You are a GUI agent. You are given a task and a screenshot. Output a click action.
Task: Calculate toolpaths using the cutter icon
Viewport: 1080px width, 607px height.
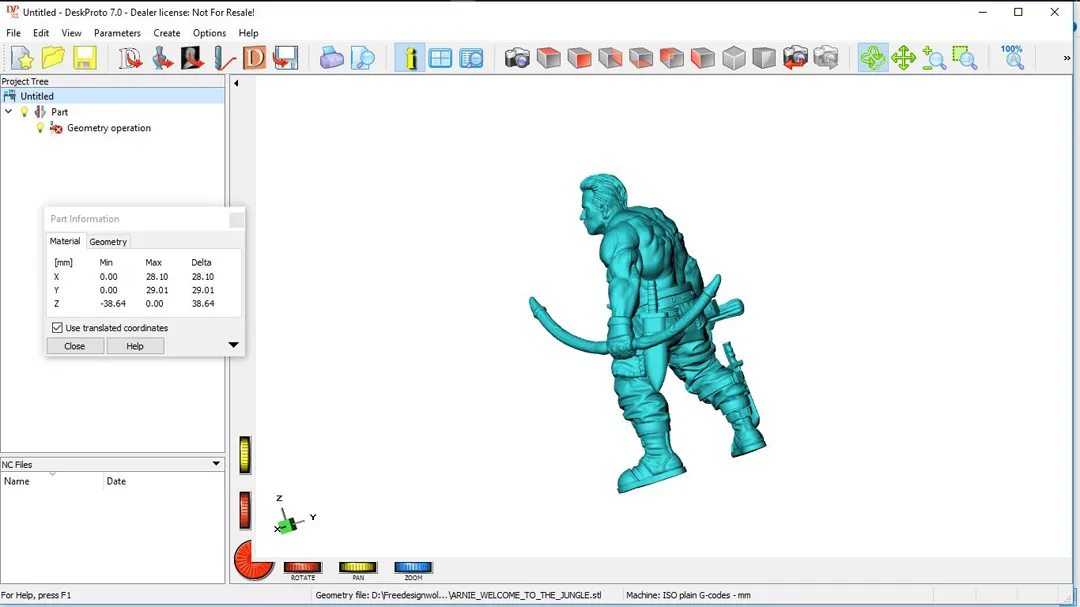(x=223, y=58)
